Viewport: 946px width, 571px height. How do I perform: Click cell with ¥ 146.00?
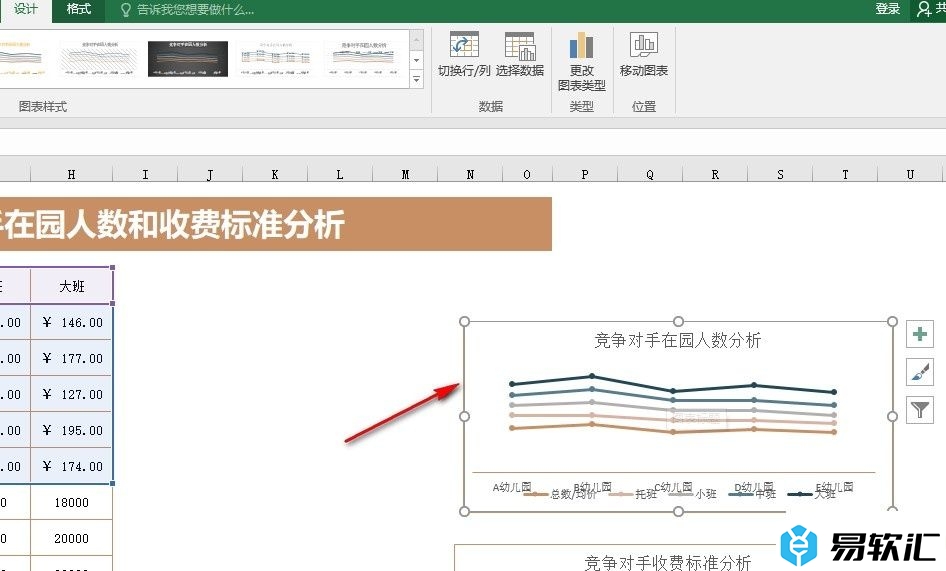[x=71, y=322]
